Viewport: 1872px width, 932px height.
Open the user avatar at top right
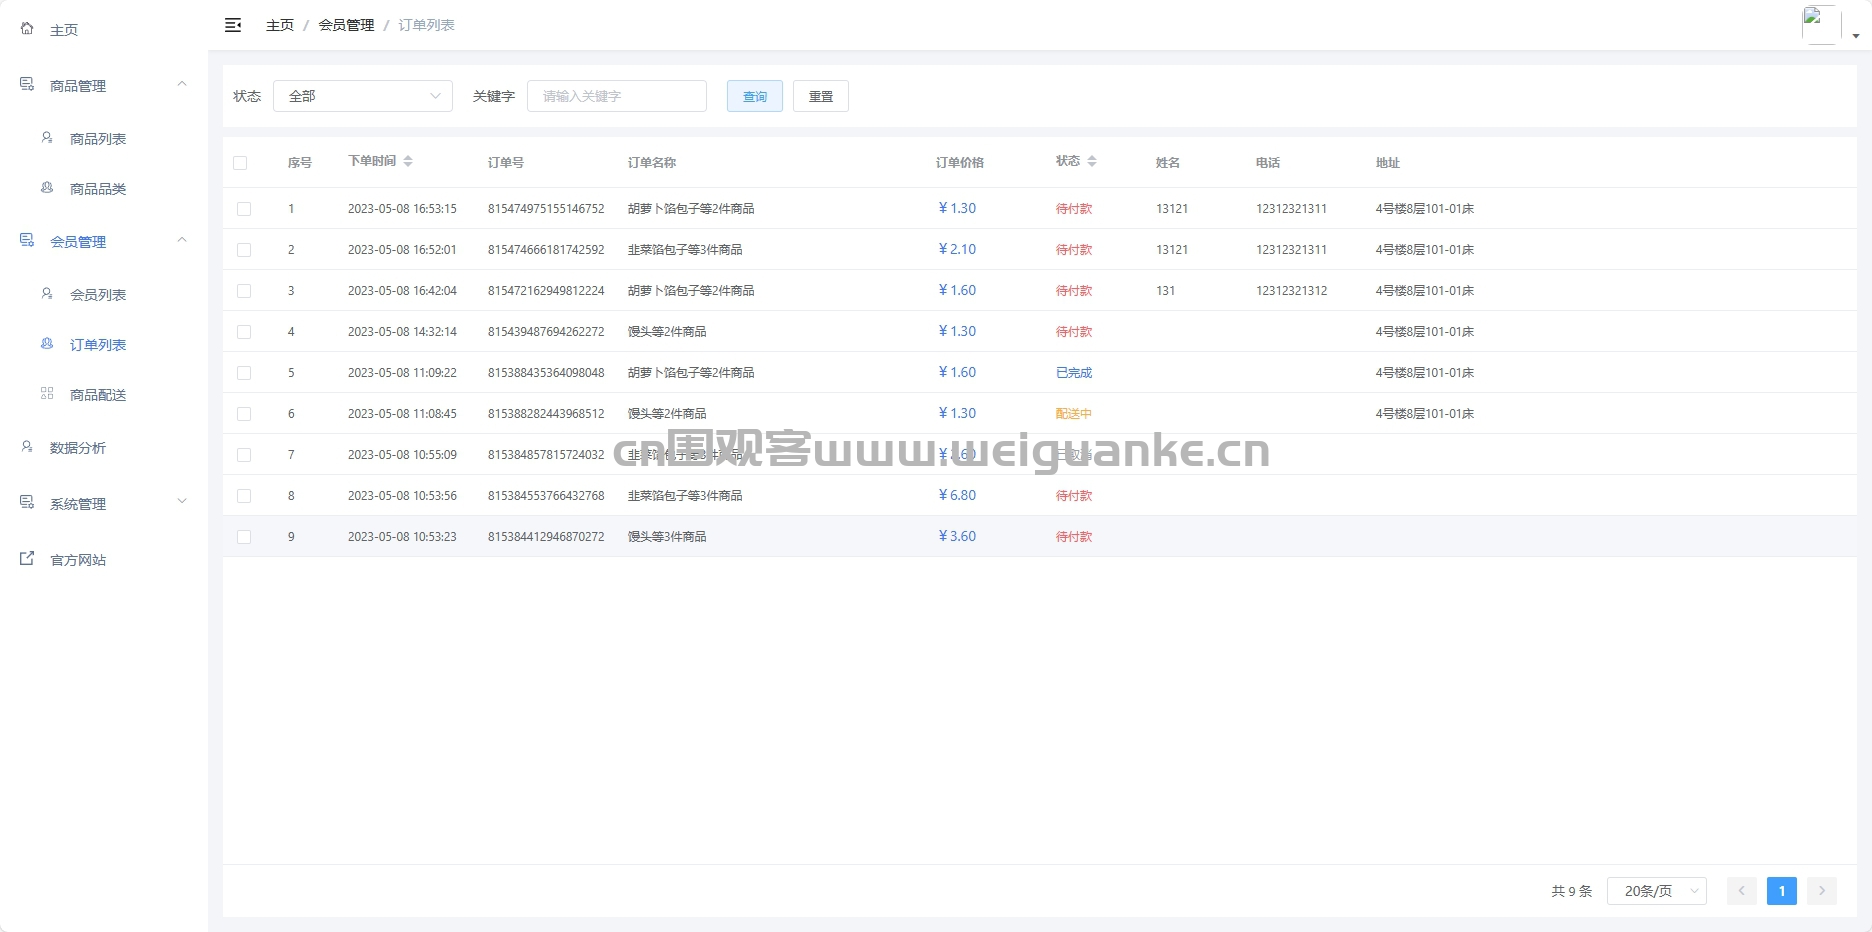coord(1821,25)
